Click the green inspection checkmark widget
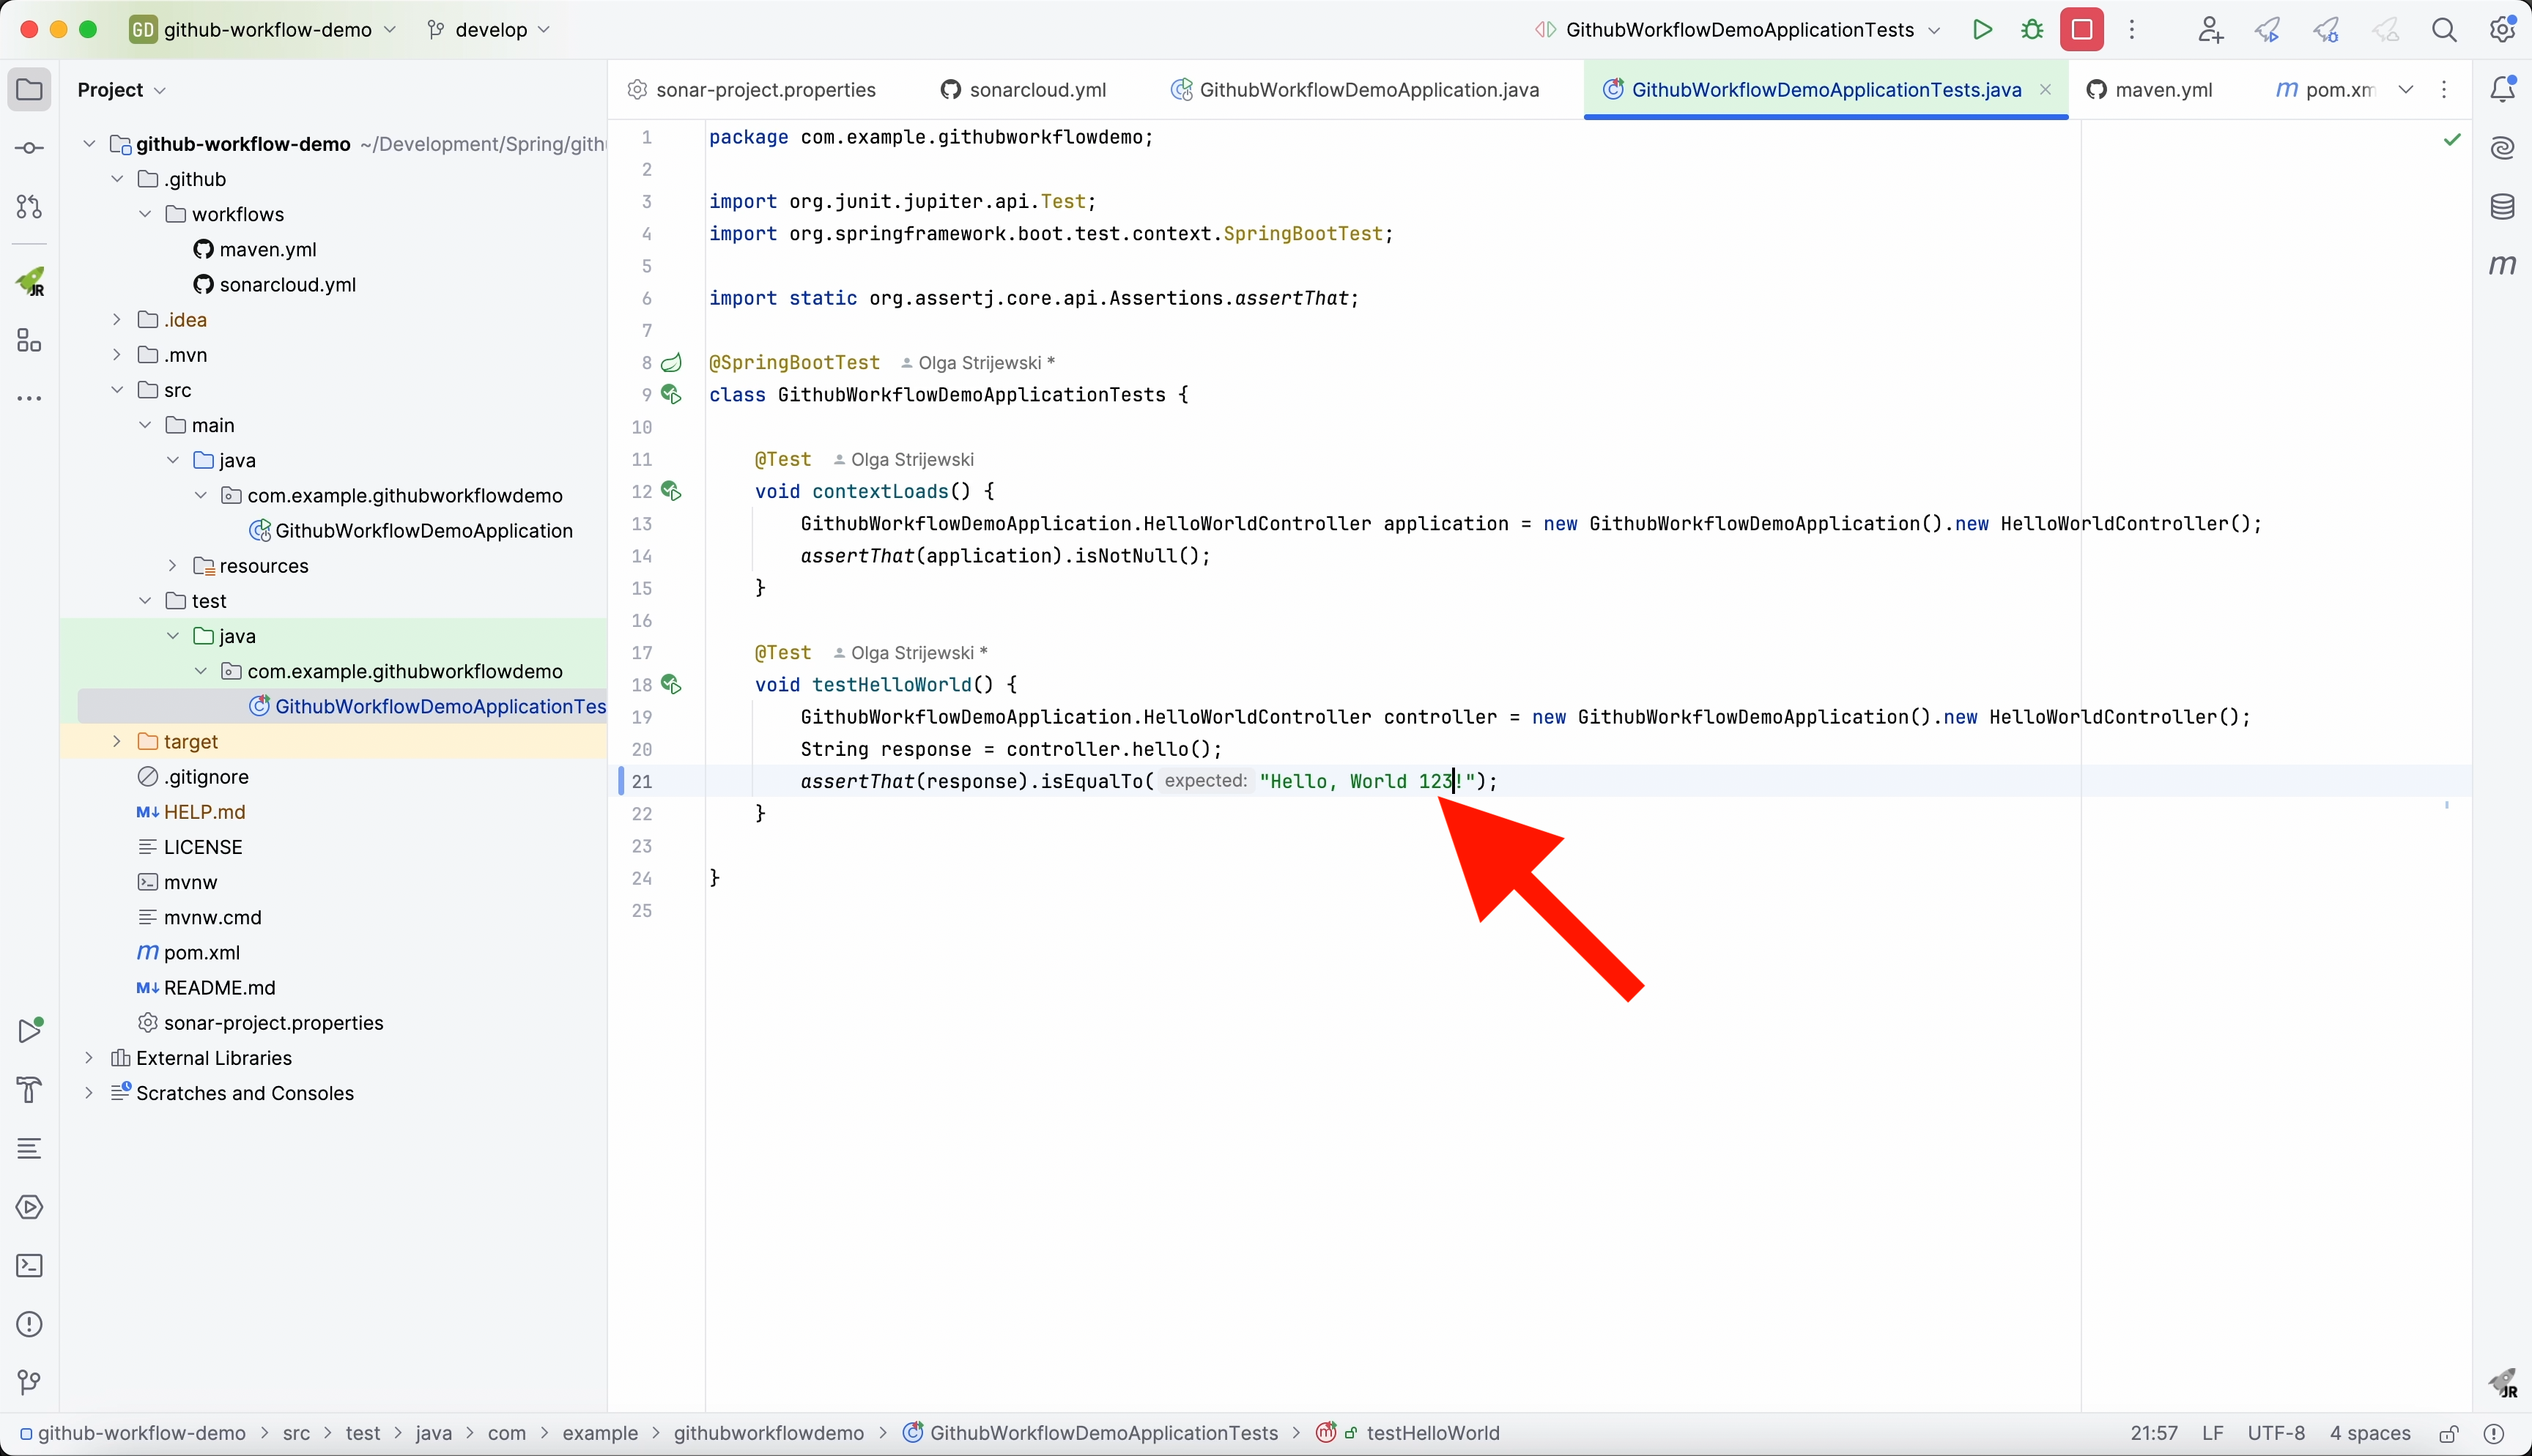 click(2452, 139)
